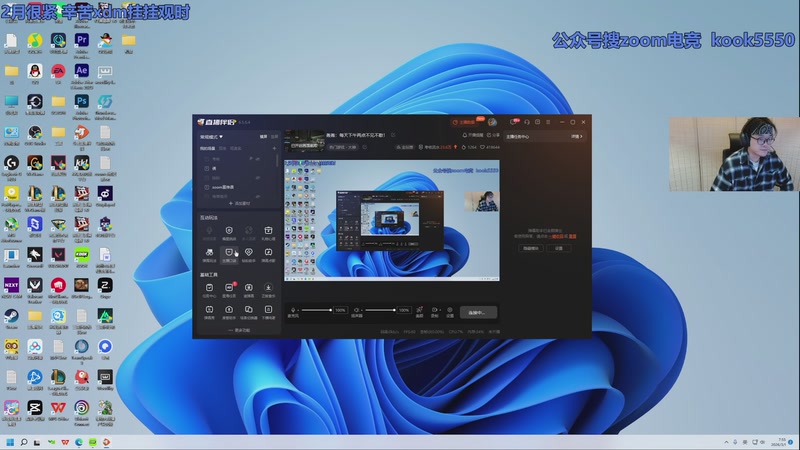Image resolution: width=800 pixels, height=450 pixels.
Task: Mute the microphone icon
Action: click(x=293, y=311)
